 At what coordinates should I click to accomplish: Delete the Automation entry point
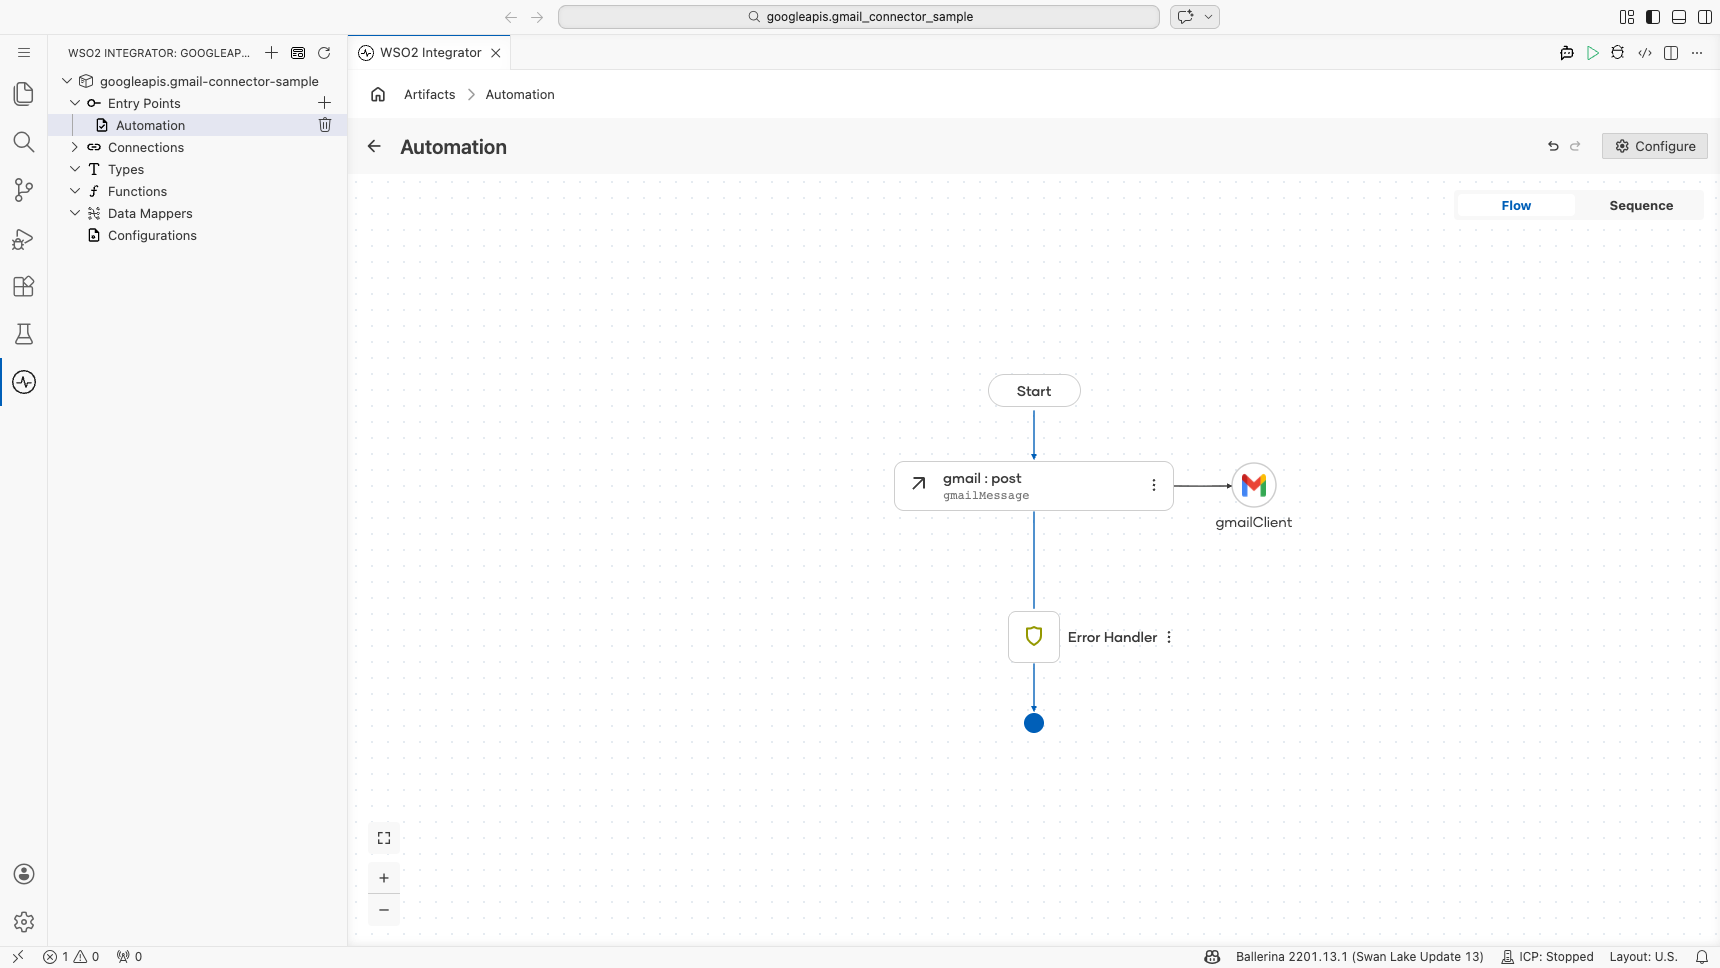[325, 125]
